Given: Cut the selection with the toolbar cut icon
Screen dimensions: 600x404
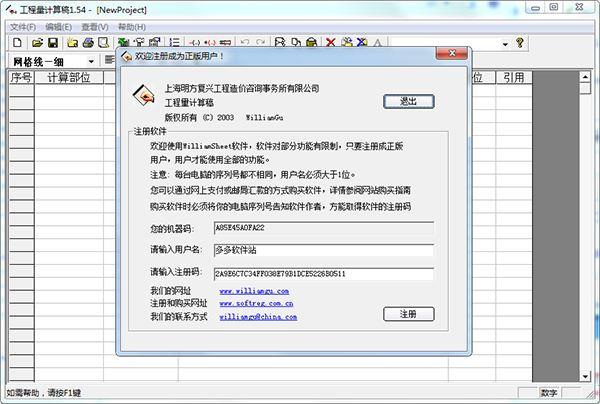Looking at the screenshot, I should click(280, 42).
